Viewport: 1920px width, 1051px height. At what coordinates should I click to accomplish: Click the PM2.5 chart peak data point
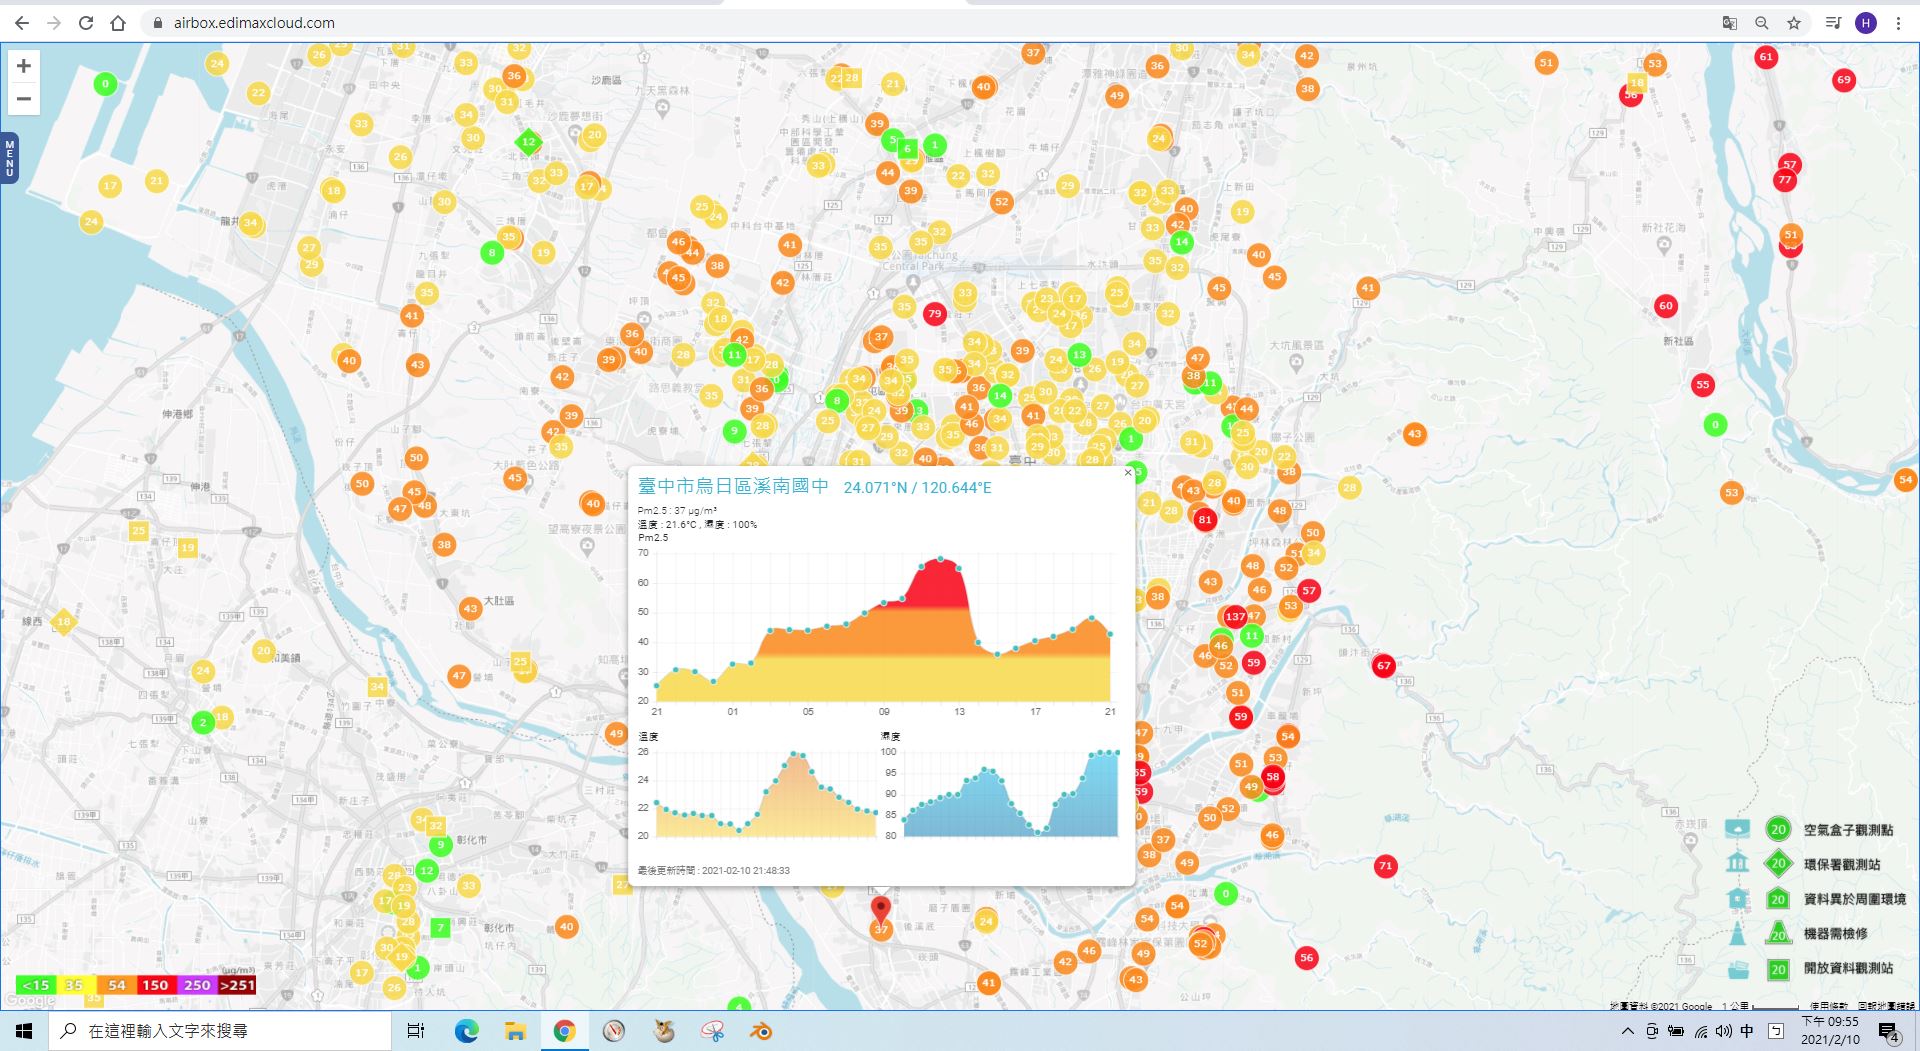[x=941, y=559]
